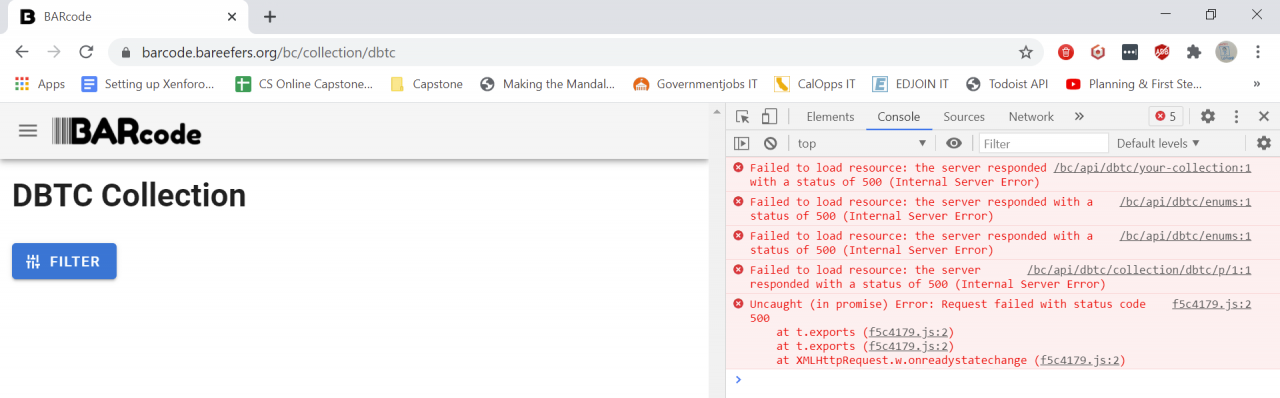Open DevTools customize three-dot menu
This screenshot has height=398, width=1280.
tap(1236, 116)
